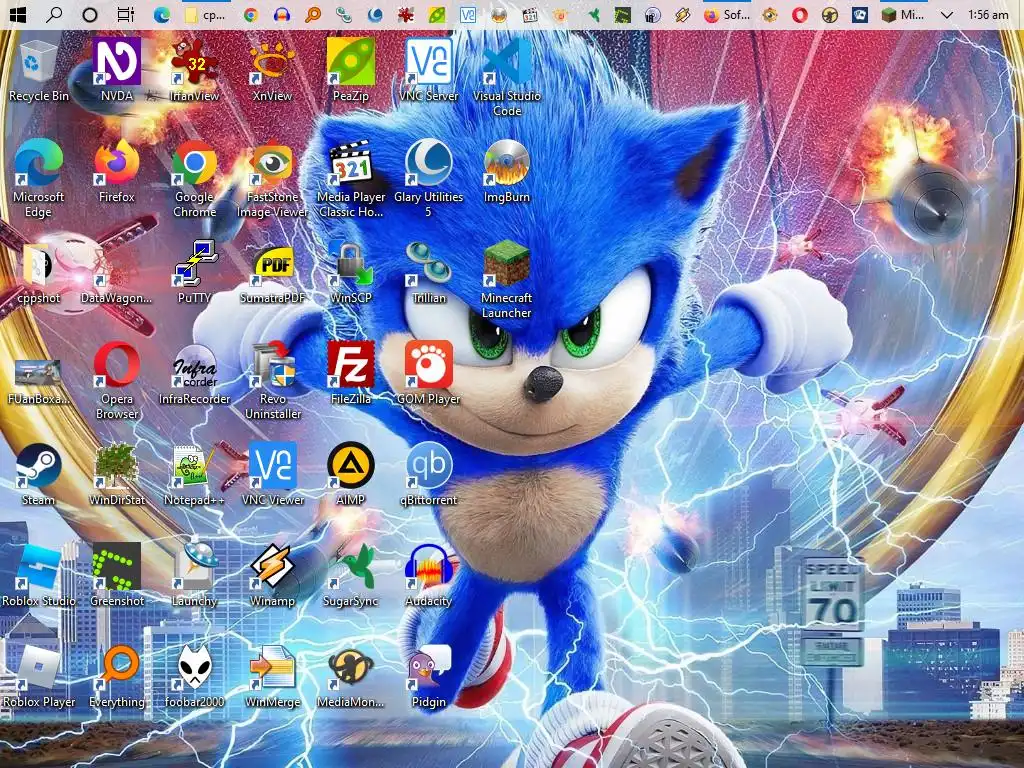
Task: Select the SumatraPDF desktop shortcut
Action: (x=272, y=273)
